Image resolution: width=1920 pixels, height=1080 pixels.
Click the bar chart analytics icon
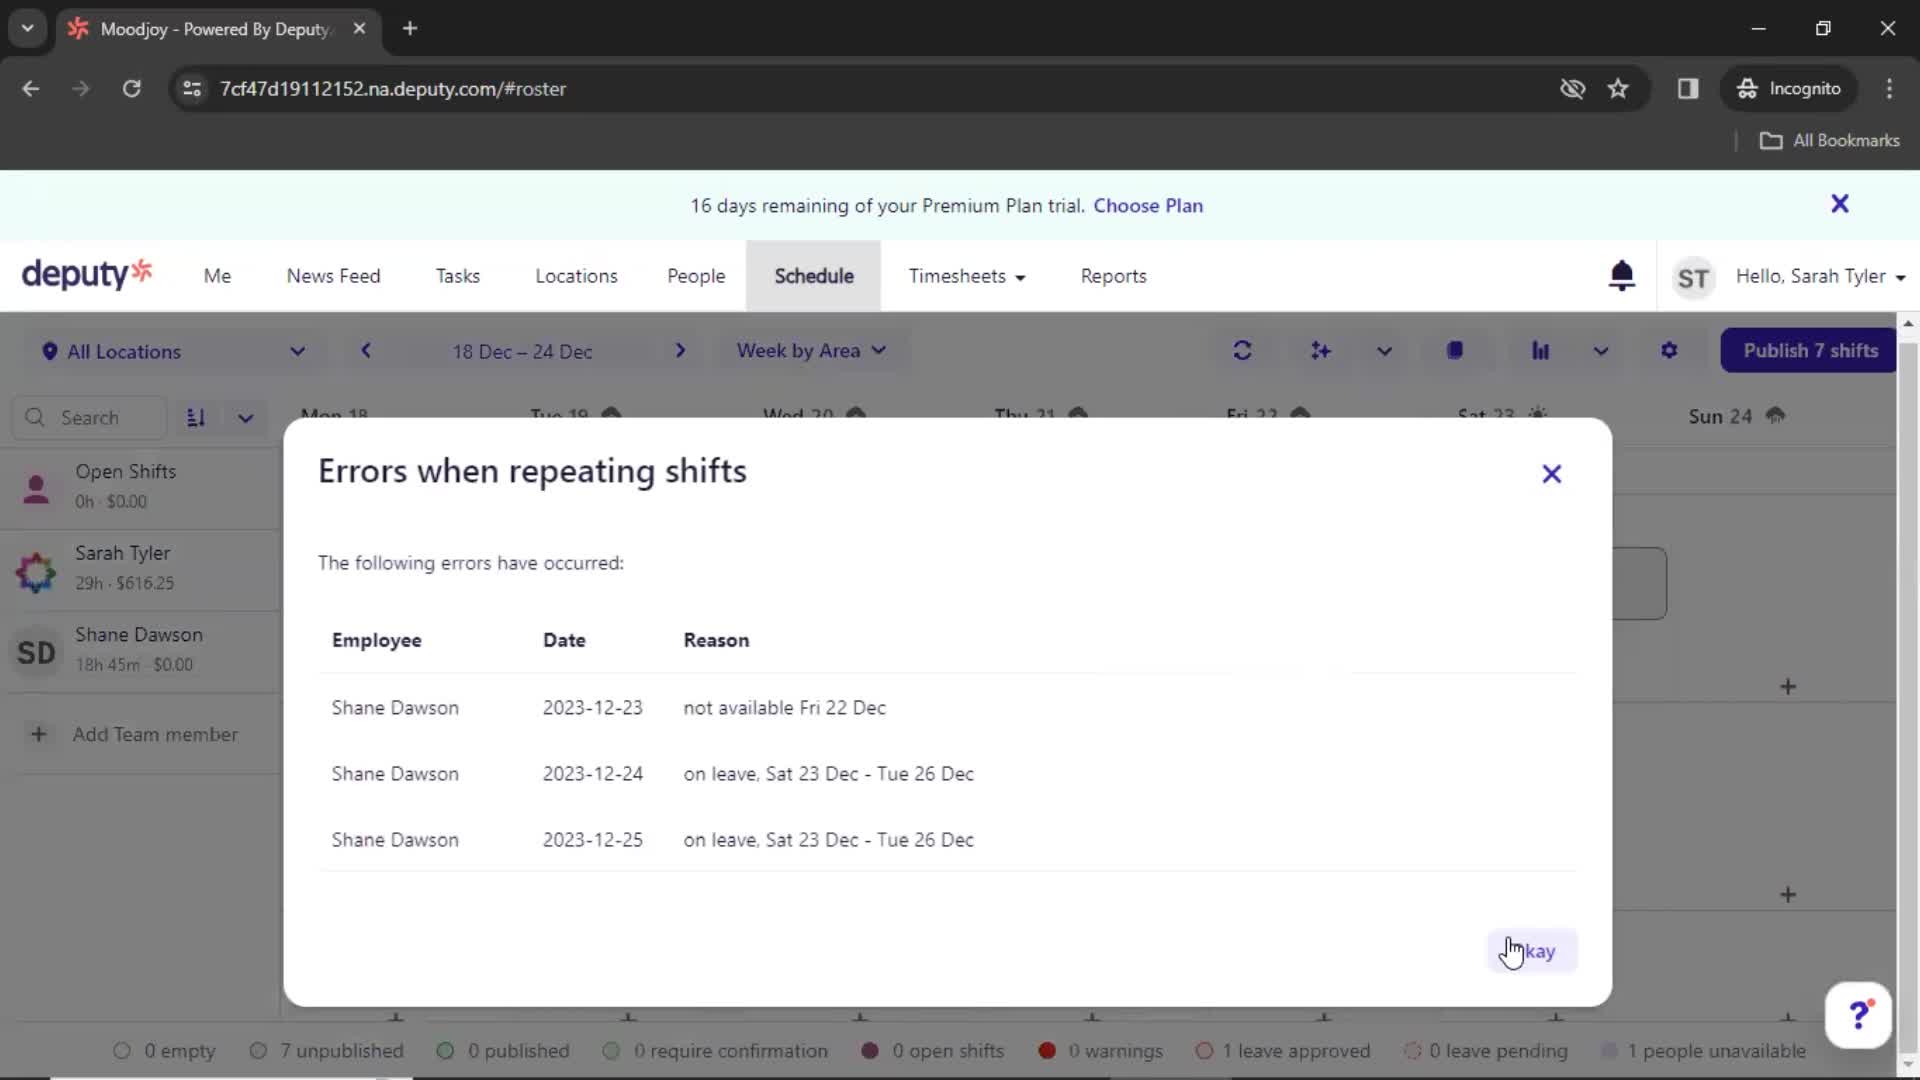click(x=1540, y=349)
